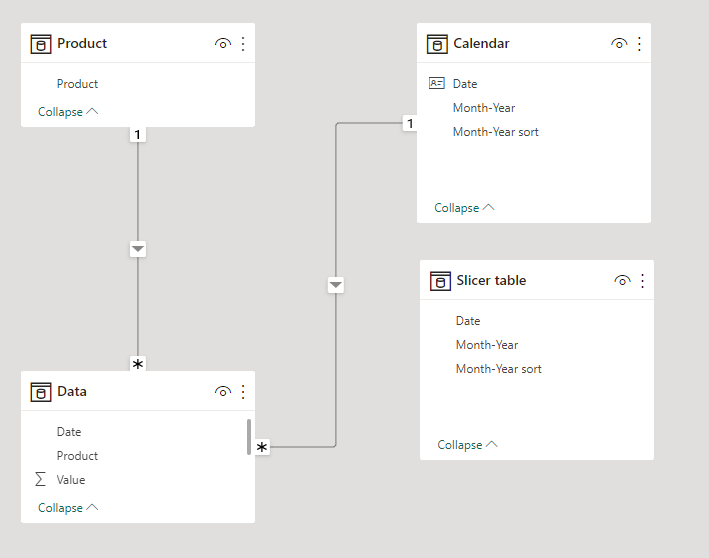Click the Slicer table title text
709x558 pixels.
[491, 280]
